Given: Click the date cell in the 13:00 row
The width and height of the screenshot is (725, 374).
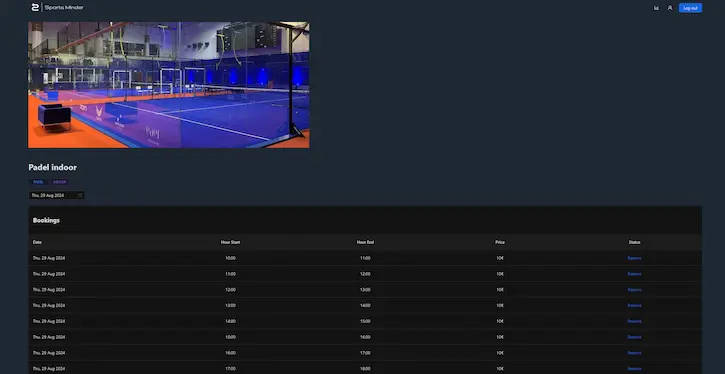Looking at the screenshot, I should tap(49, 306).
